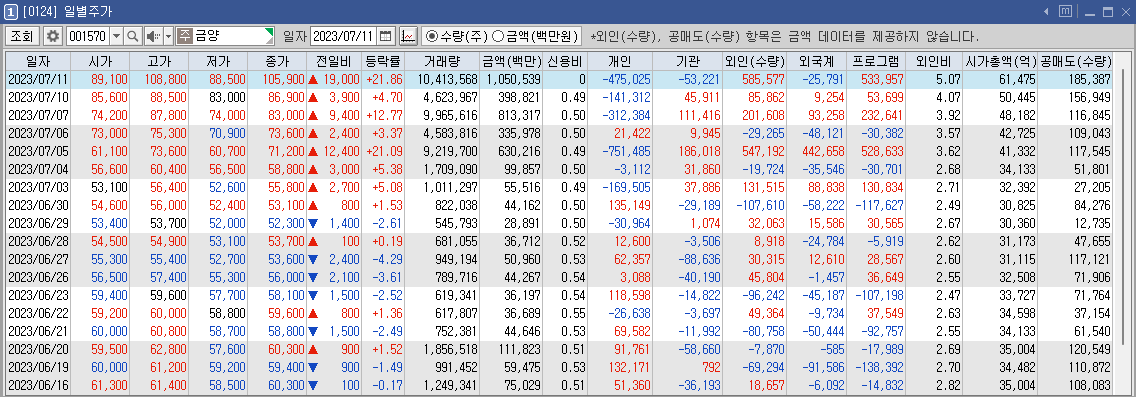1136x397 pixels.
Task: Click the 신용비 column header
Action: (x=565, y=62)
